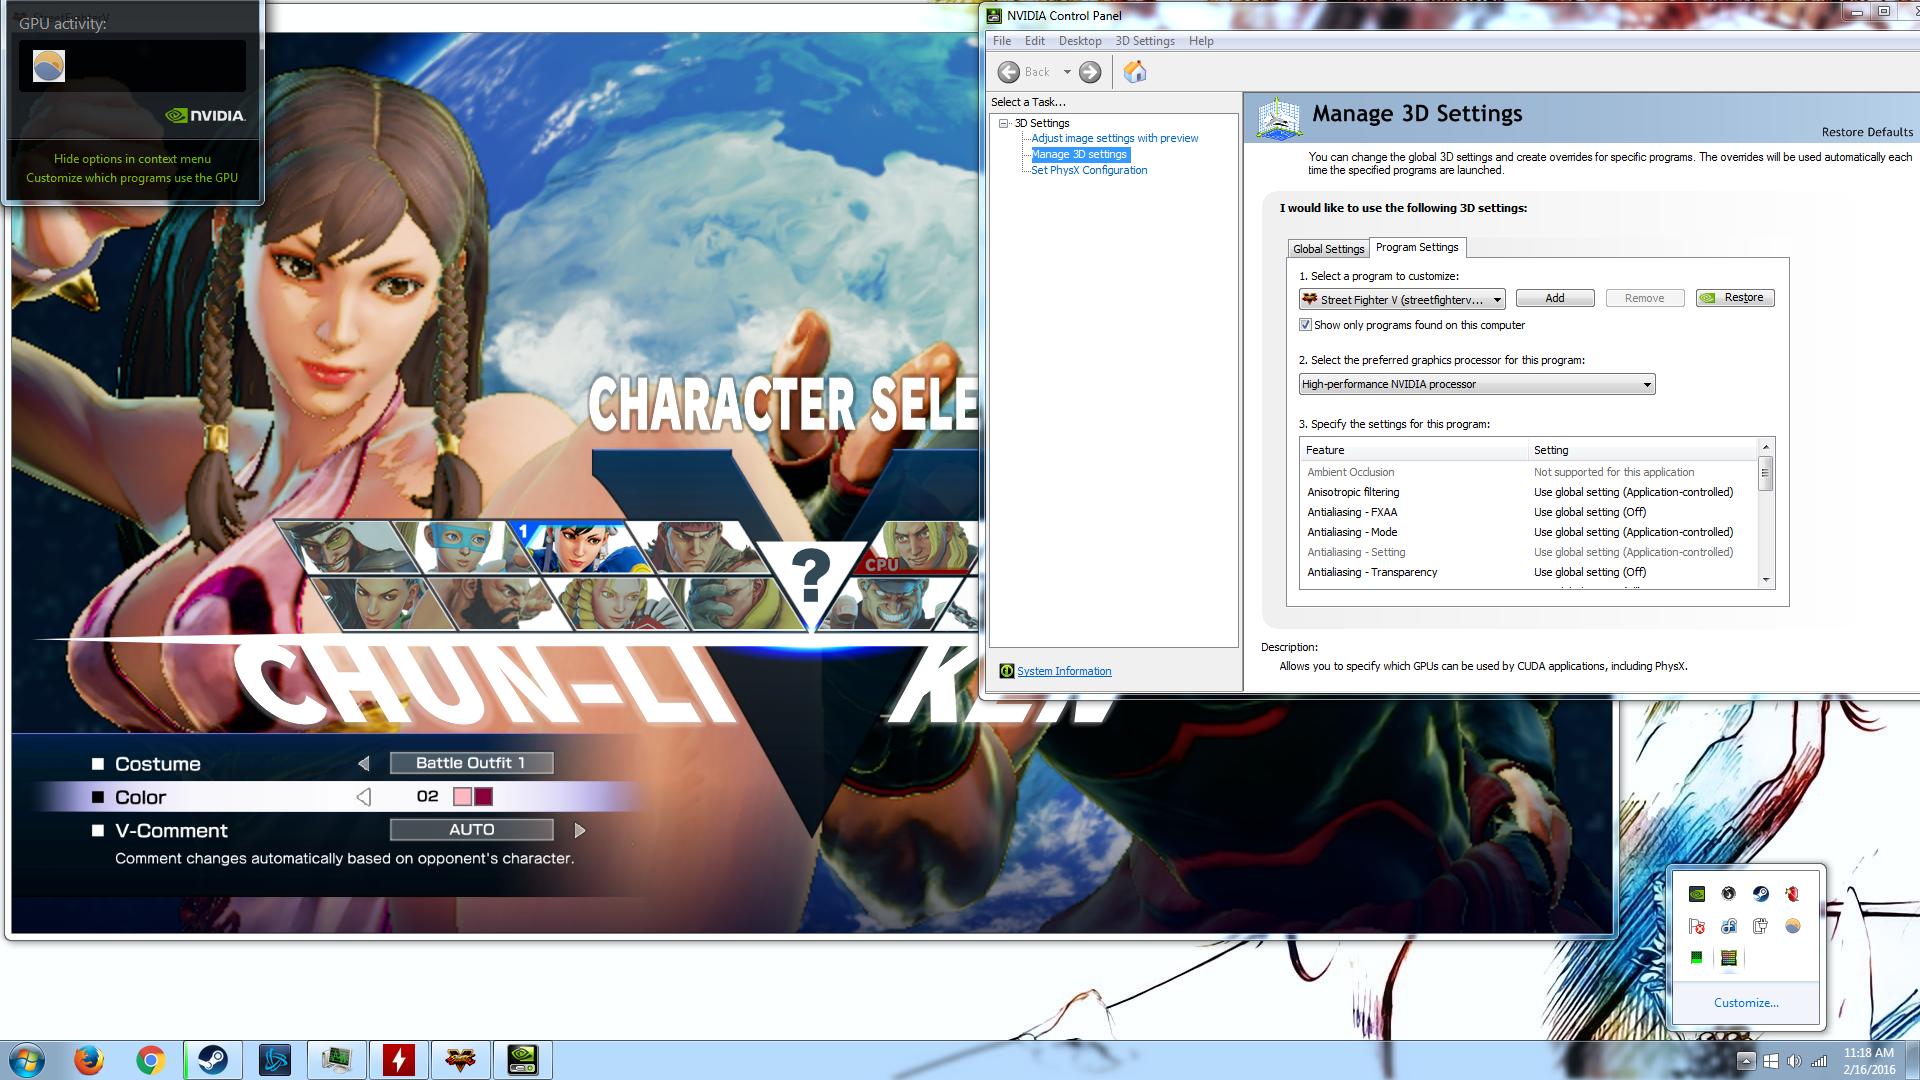This screenshot has width=1920, height=1080.
Task: Open the Battle.net taskbar icon
Action: (x=275, y=1060)
